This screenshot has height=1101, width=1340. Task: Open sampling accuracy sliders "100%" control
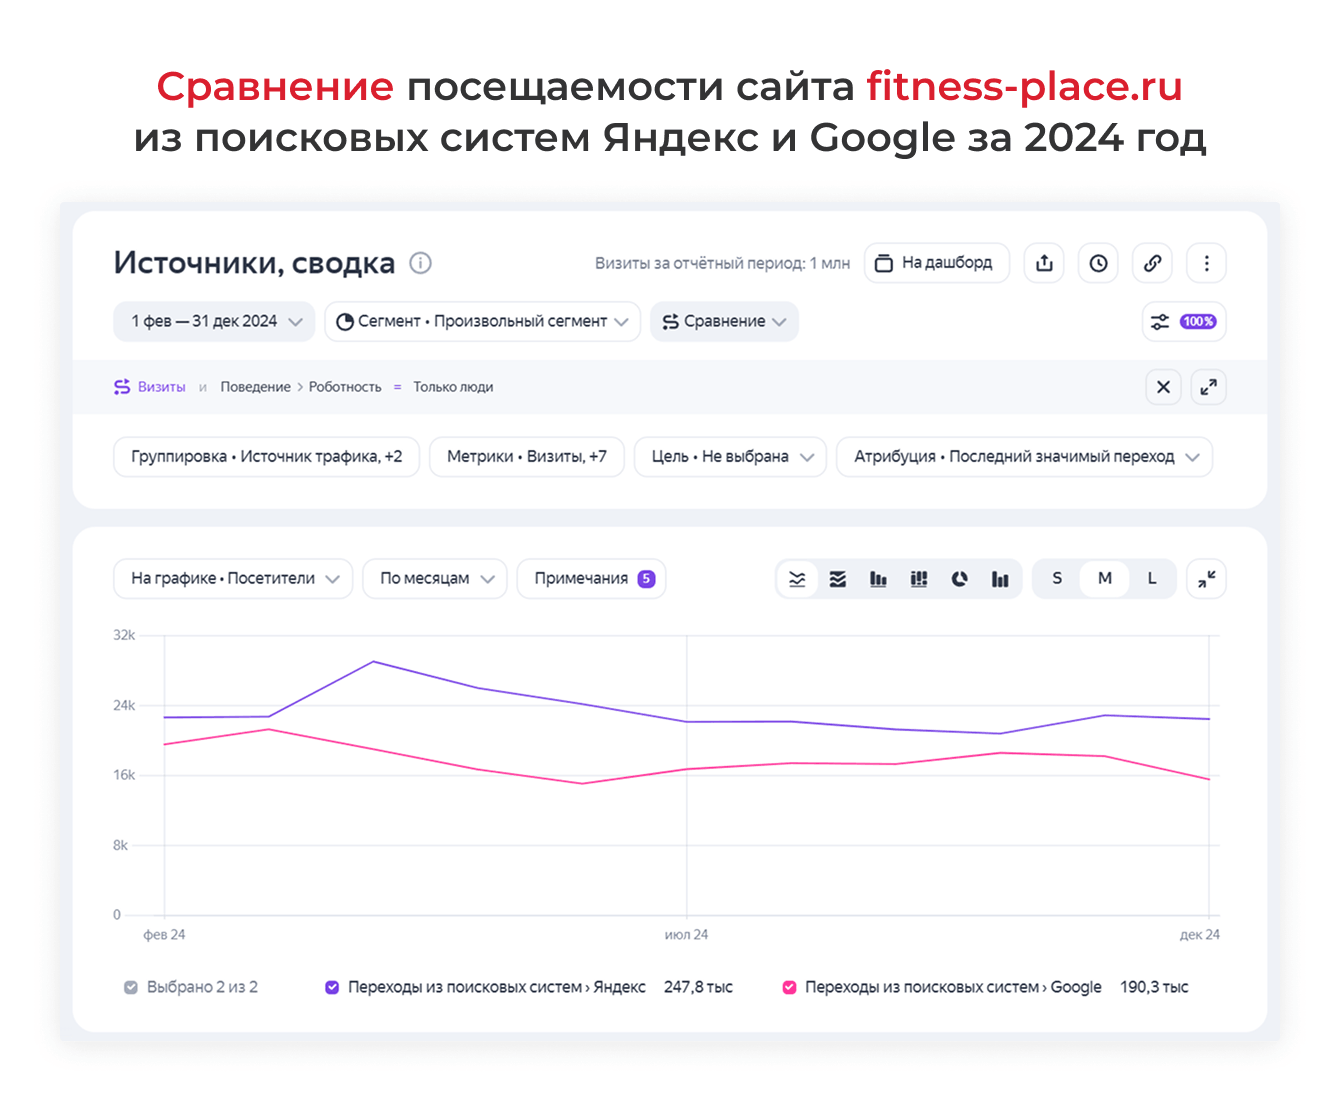click(x=1184, y=321)
